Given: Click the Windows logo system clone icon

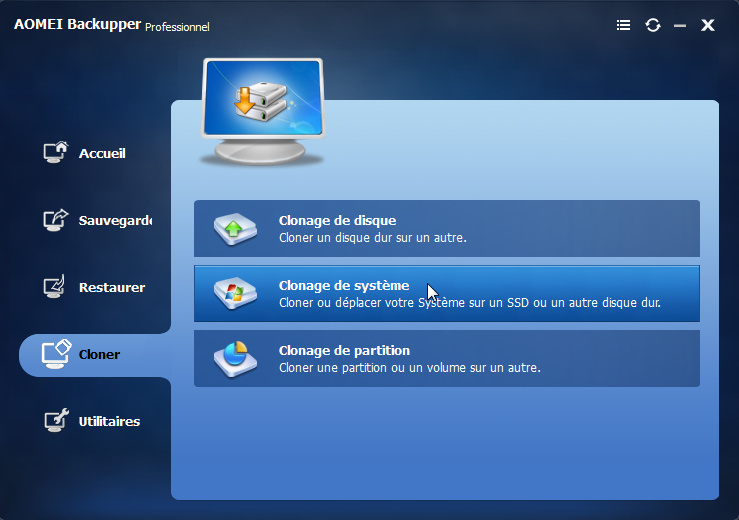Looking at the screenshot, I should pyautogui.click(x=235, y=293).
